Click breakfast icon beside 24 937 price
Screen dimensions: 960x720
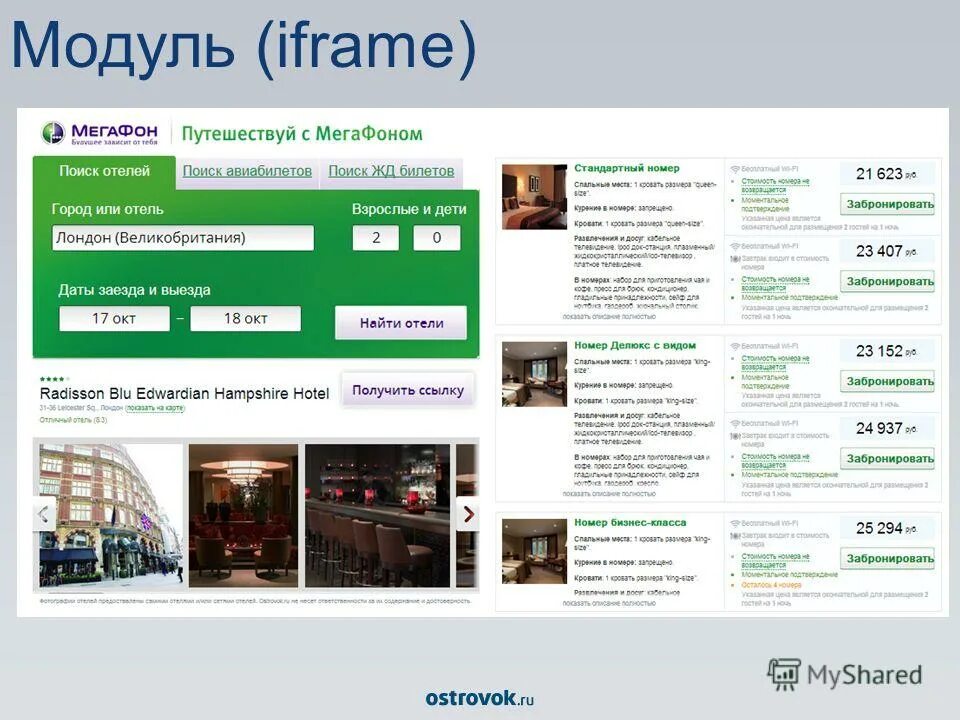[735, 436]
